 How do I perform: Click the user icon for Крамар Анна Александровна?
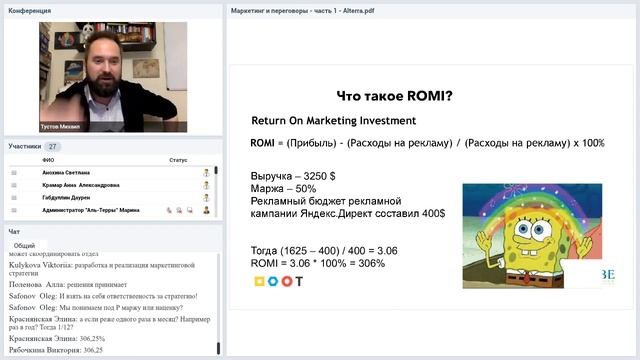207,185
